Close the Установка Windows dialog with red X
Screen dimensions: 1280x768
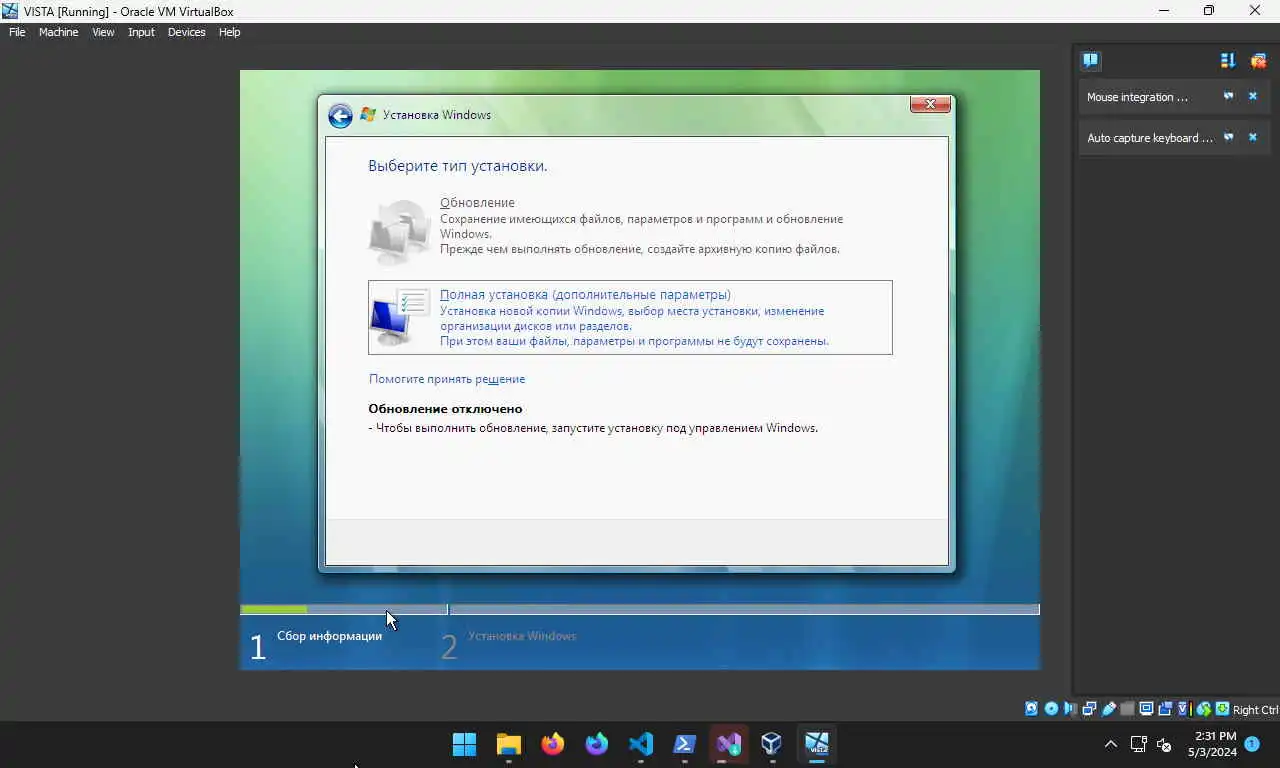(x=930, y=104)
